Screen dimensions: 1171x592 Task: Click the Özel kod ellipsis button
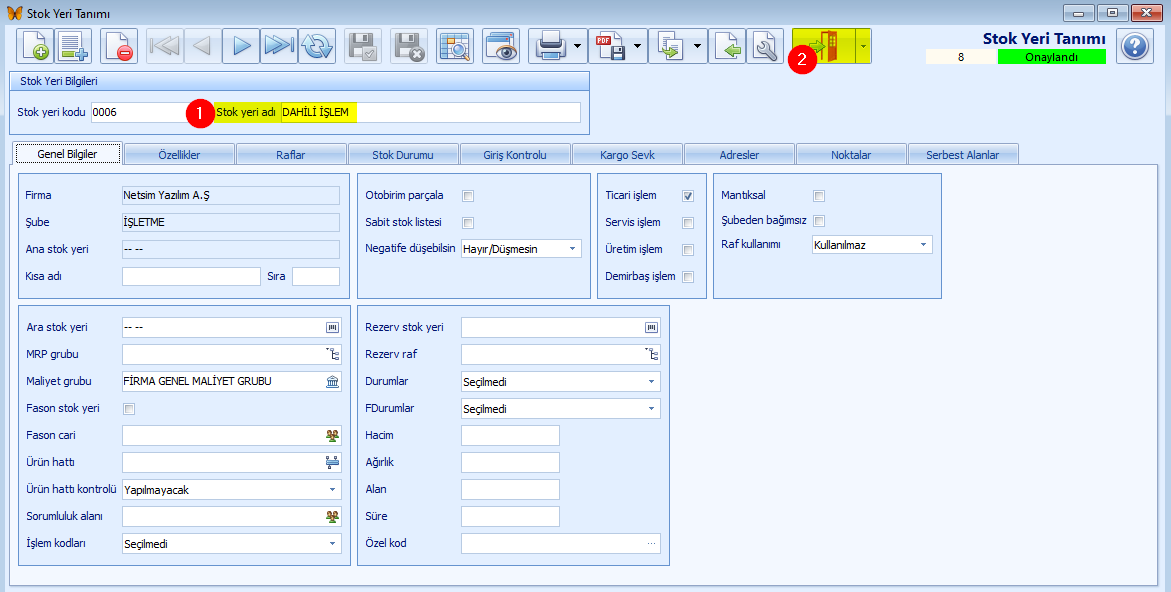click(652, 543)
